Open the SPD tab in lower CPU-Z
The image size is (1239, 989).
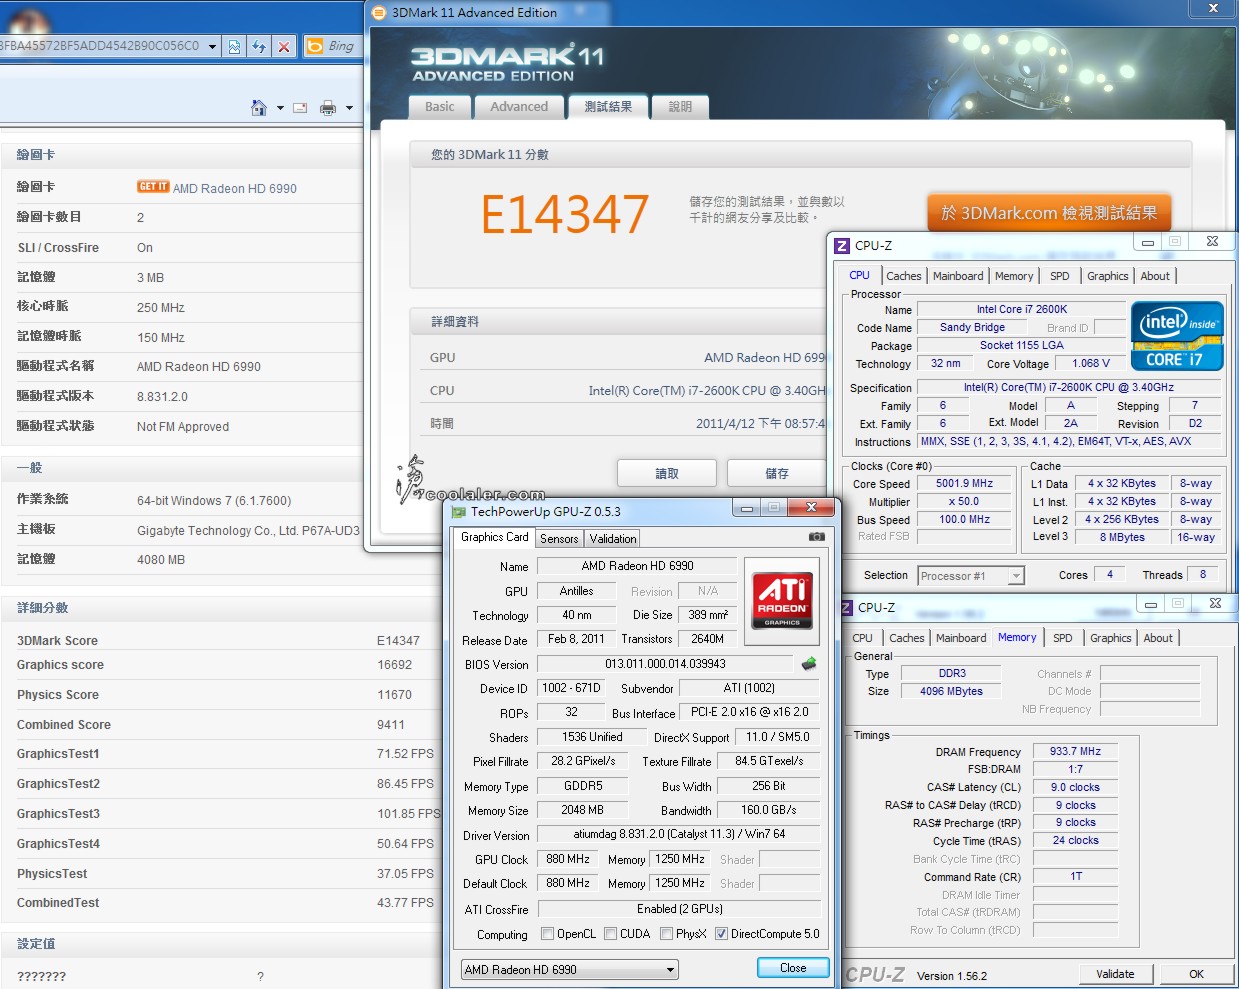tap(1063, 638)
